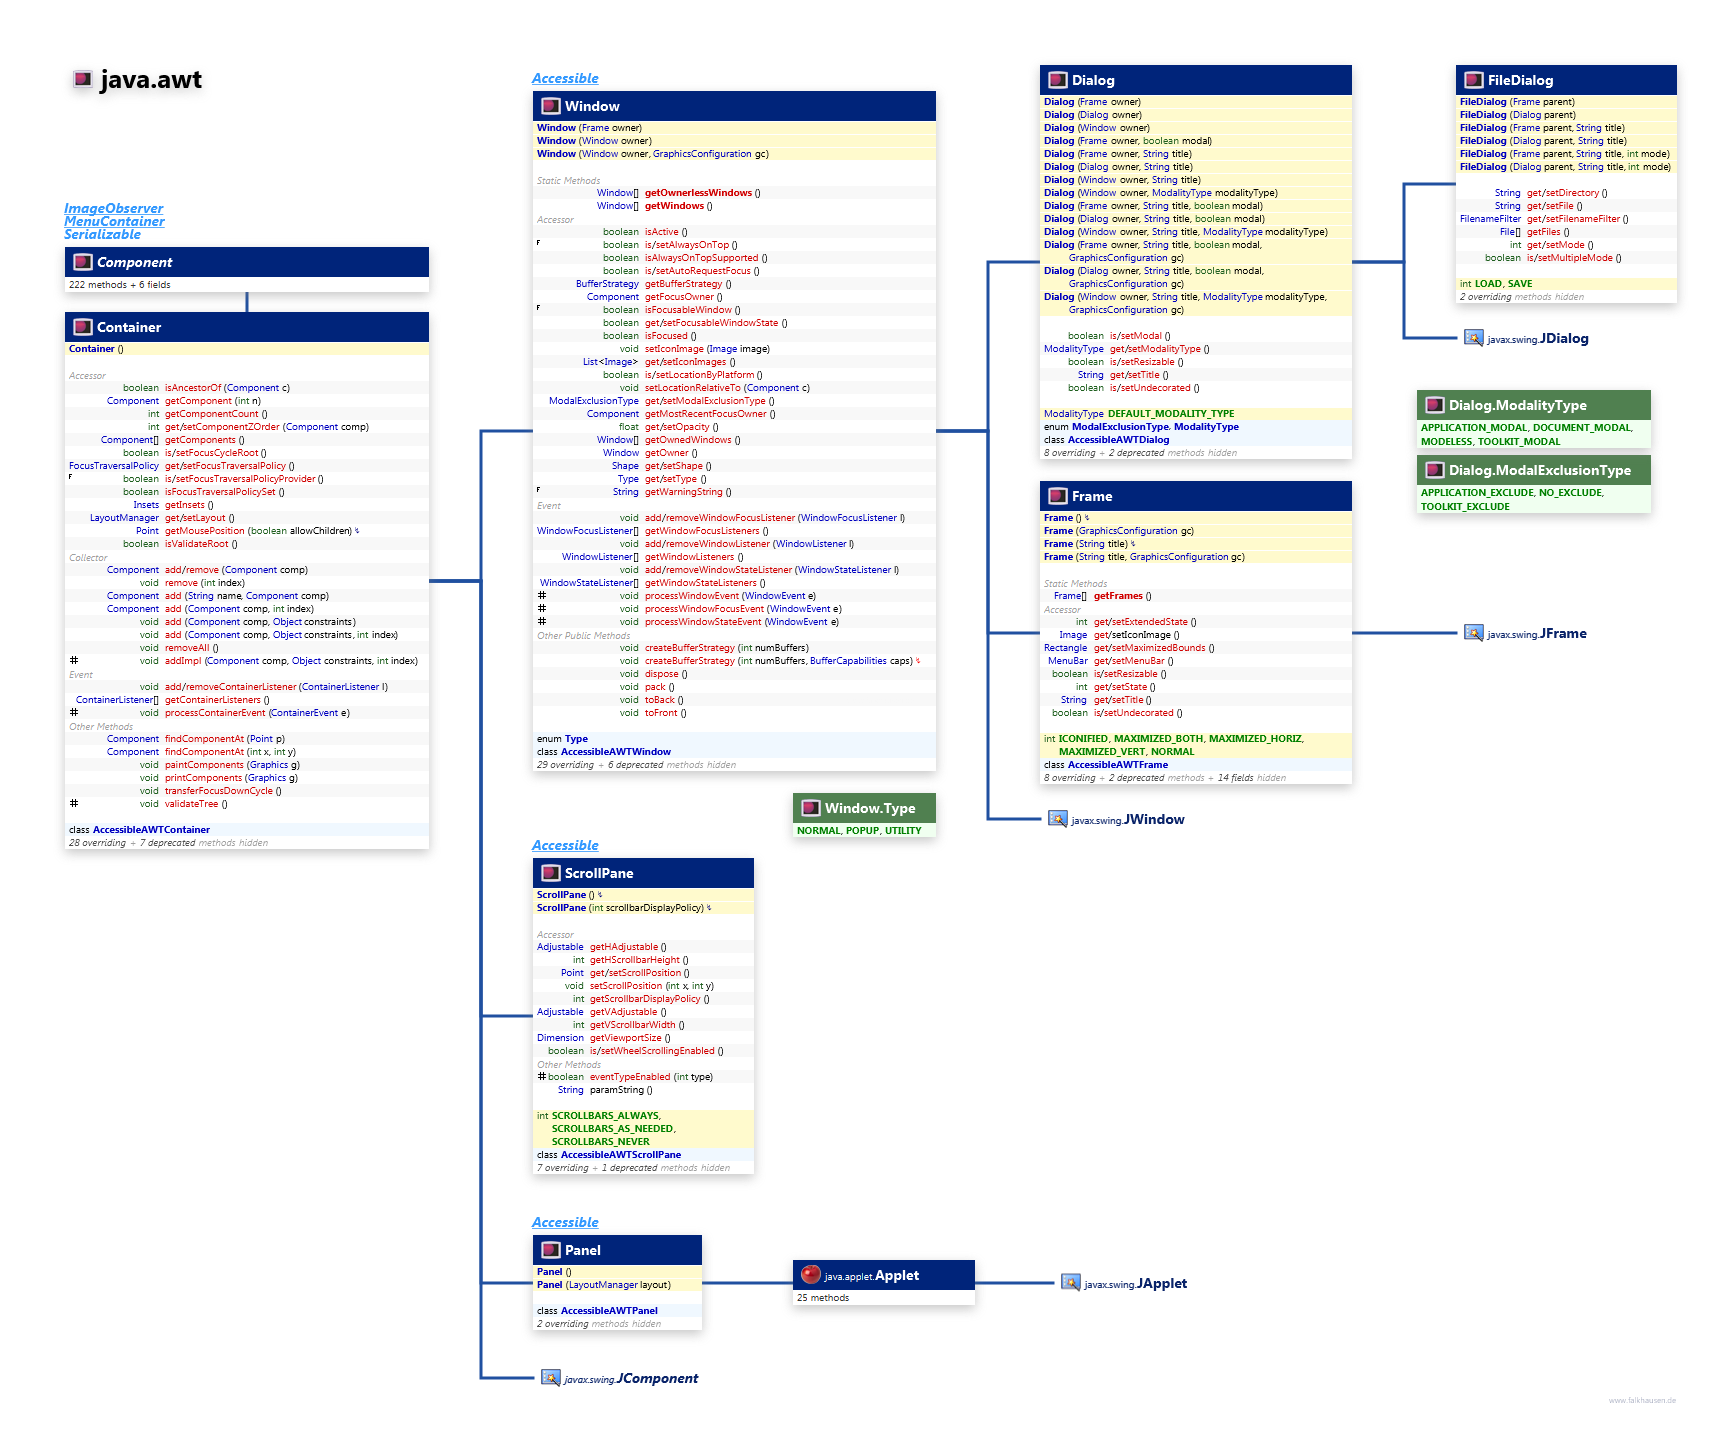Click the Panel class title header
This screenshot has width=1733, height=1446.
coord(583,1250)
